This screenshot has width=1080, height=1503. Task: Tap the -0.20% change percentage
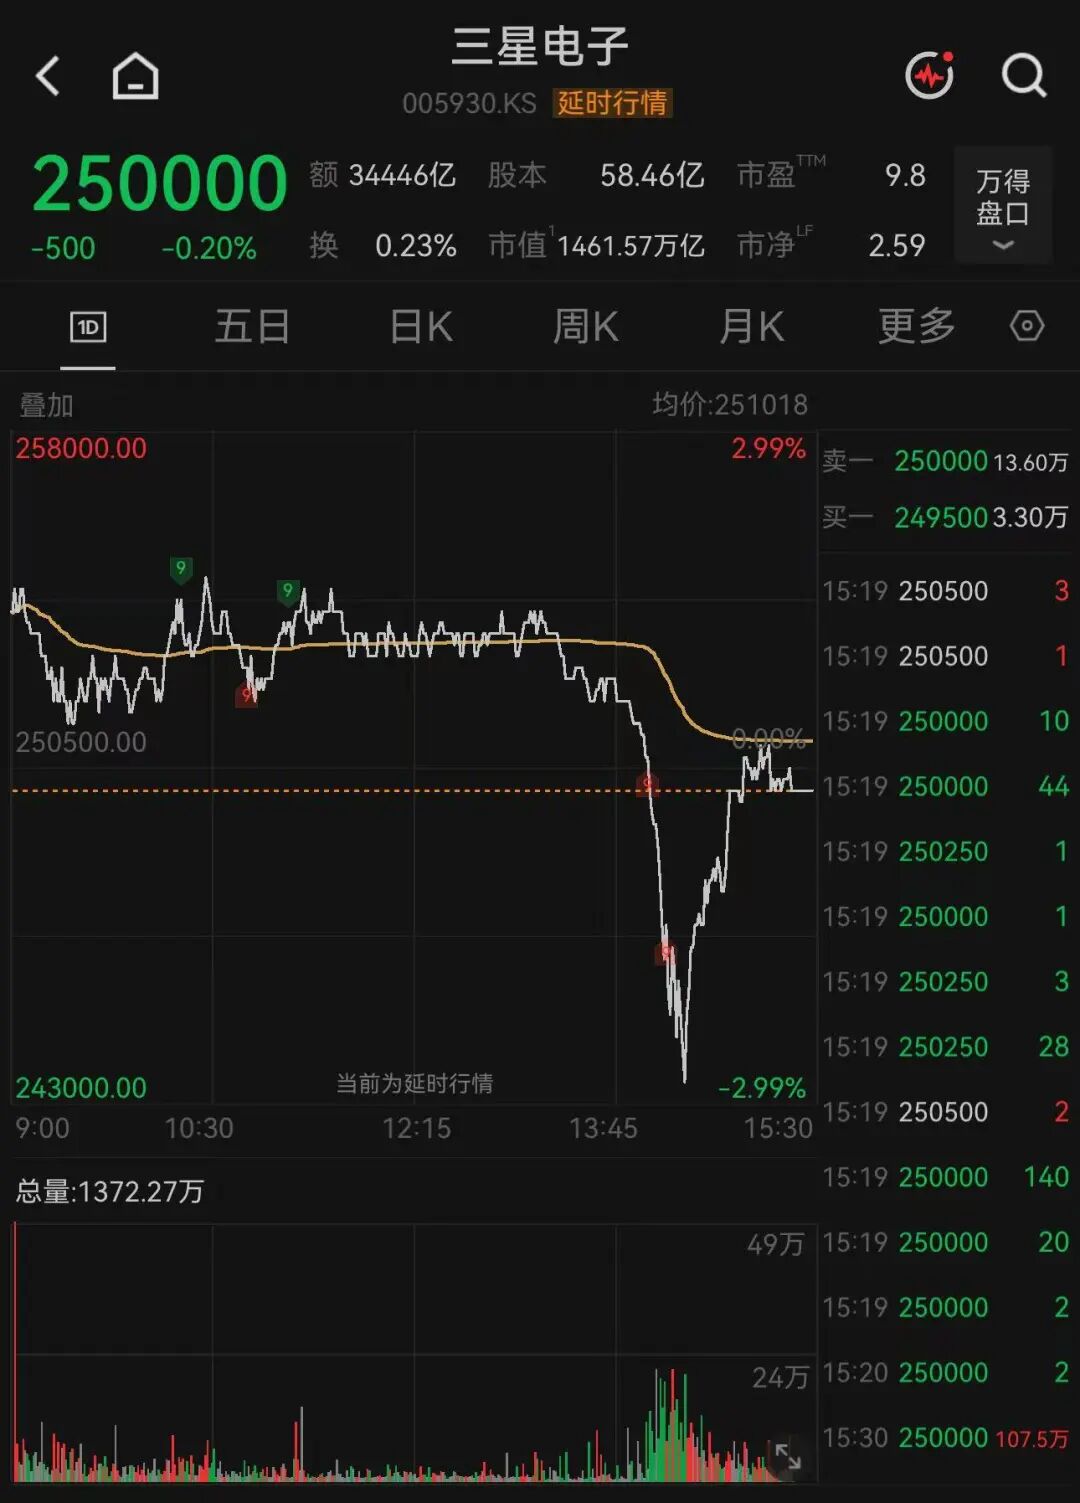click(x=209, y=249)
